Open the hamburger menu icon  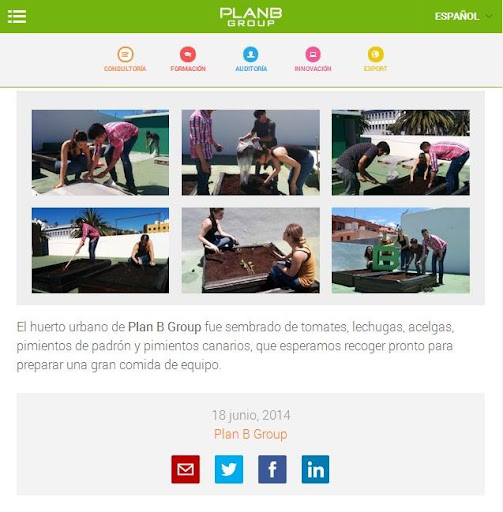pyautogui.click(x=17, y=16)
